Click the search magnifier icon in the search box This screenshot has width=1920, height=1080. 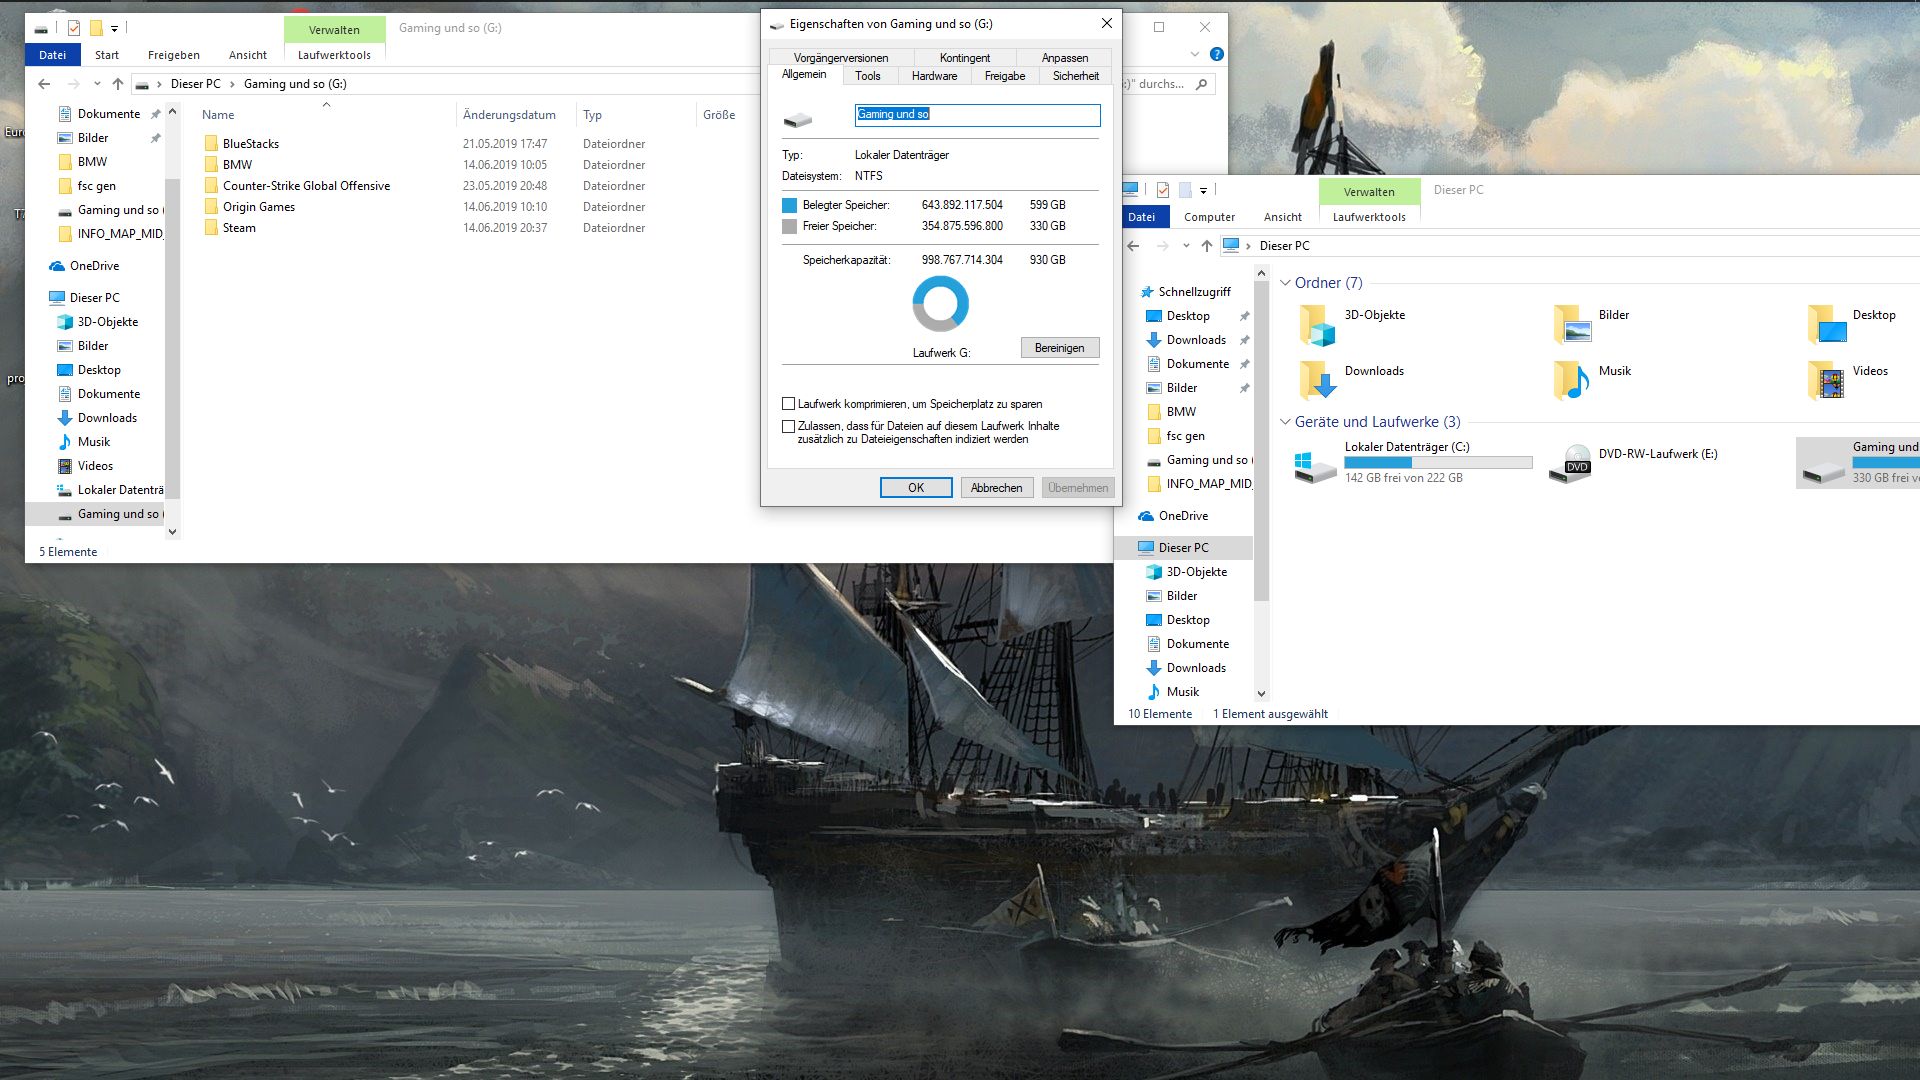(1201, 84)
